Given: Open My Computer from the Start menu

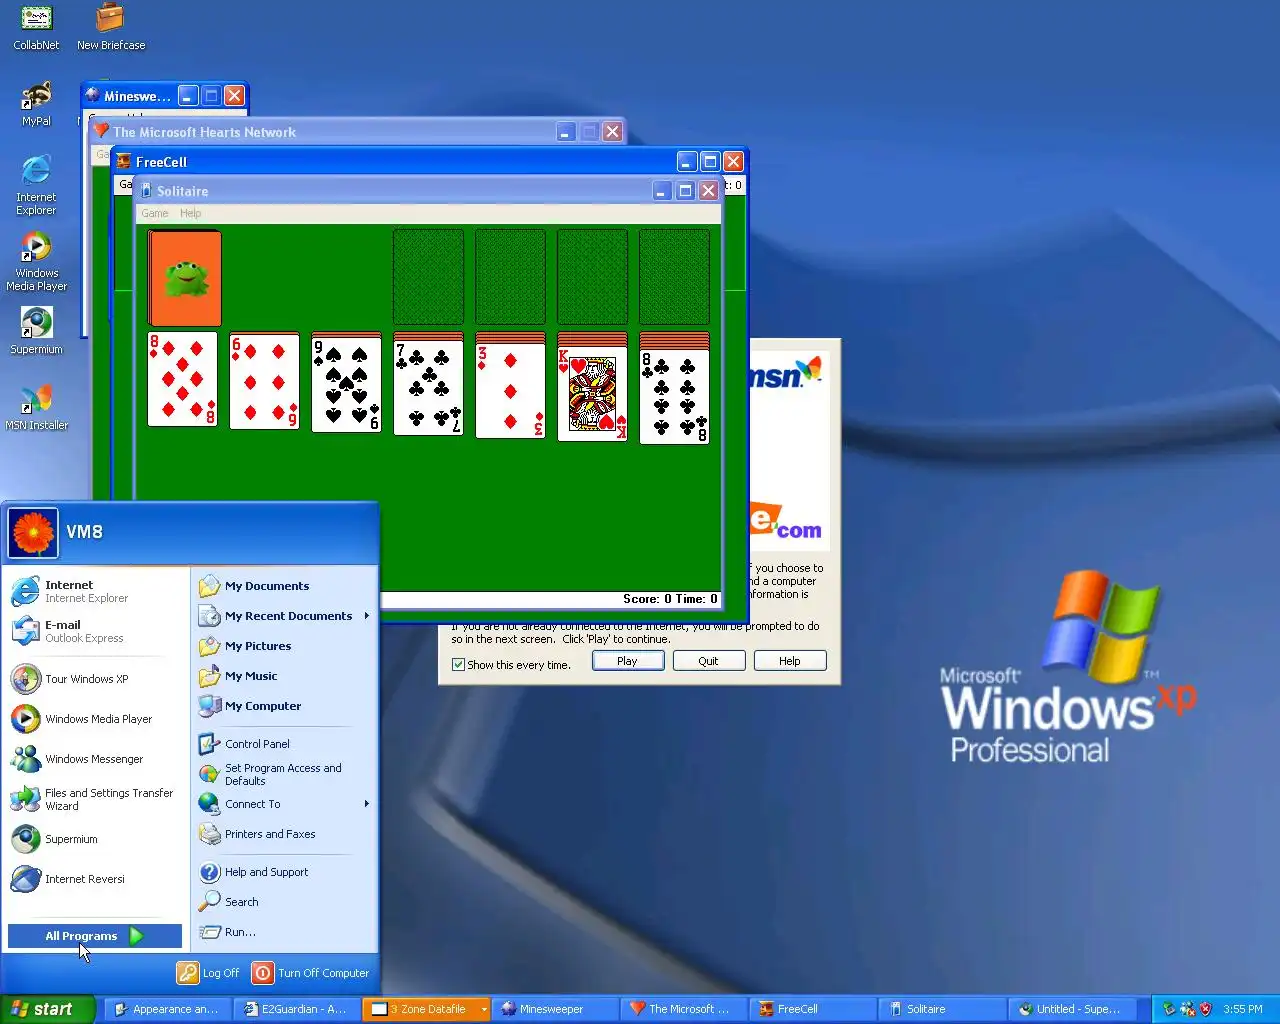Looking at the screenshot, I should pos(284,706).
